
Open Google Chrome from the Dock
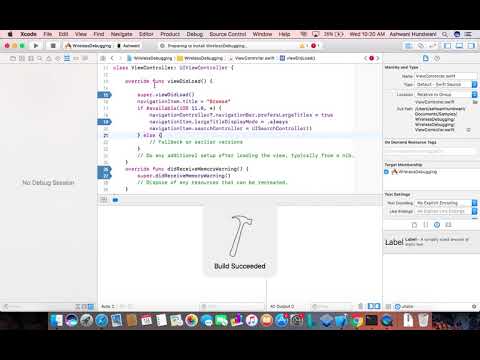click(357, 321)
